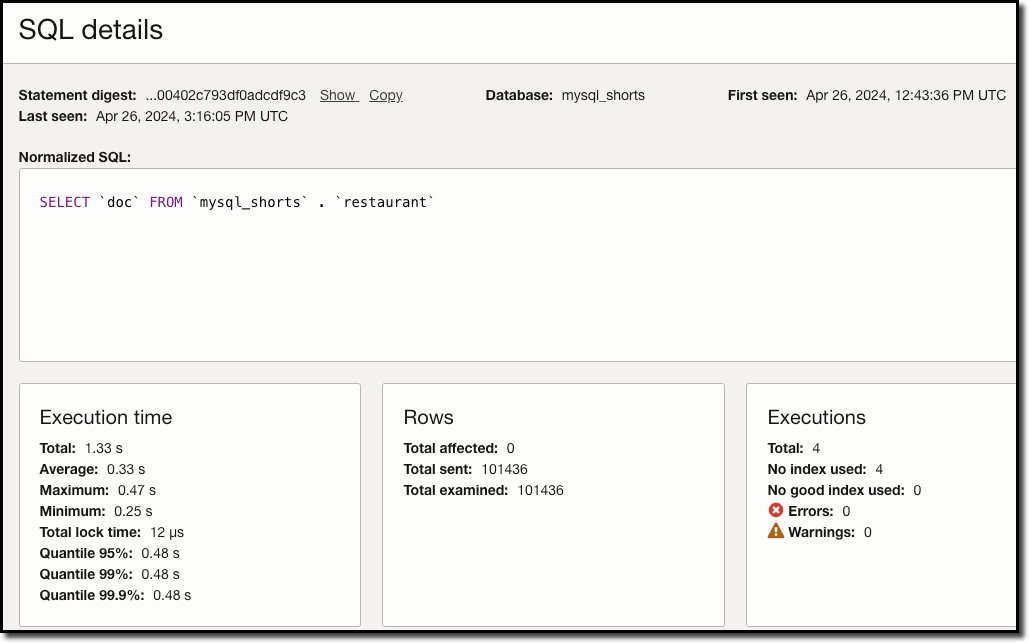Screen dimensions: 1029x643
Task: Click the Show link beside the statement digest
Action: [x=337, y=95]
